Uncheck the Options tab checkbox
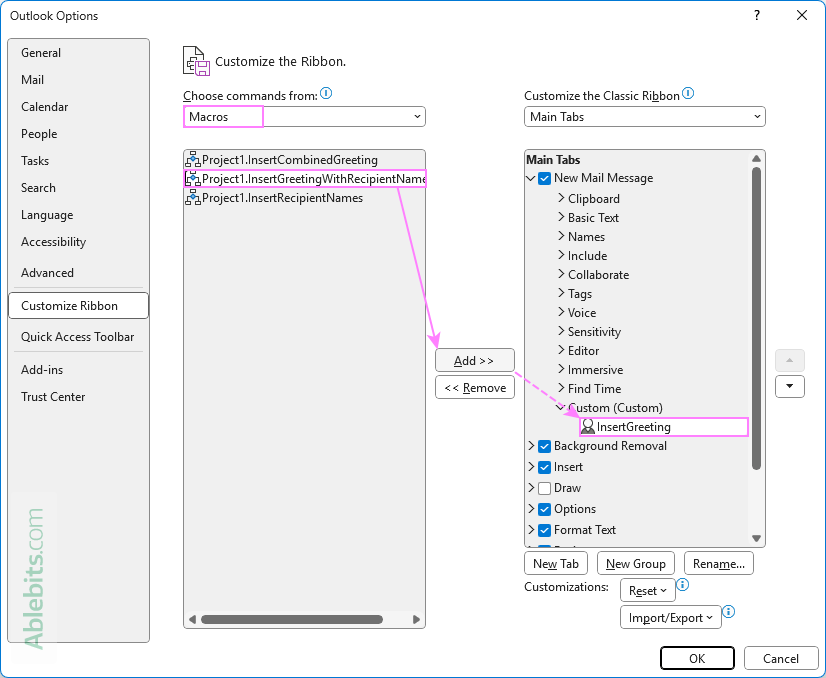The height and width of the screenshot is (678, 826). pyautogui.click(x=545, y=509)
